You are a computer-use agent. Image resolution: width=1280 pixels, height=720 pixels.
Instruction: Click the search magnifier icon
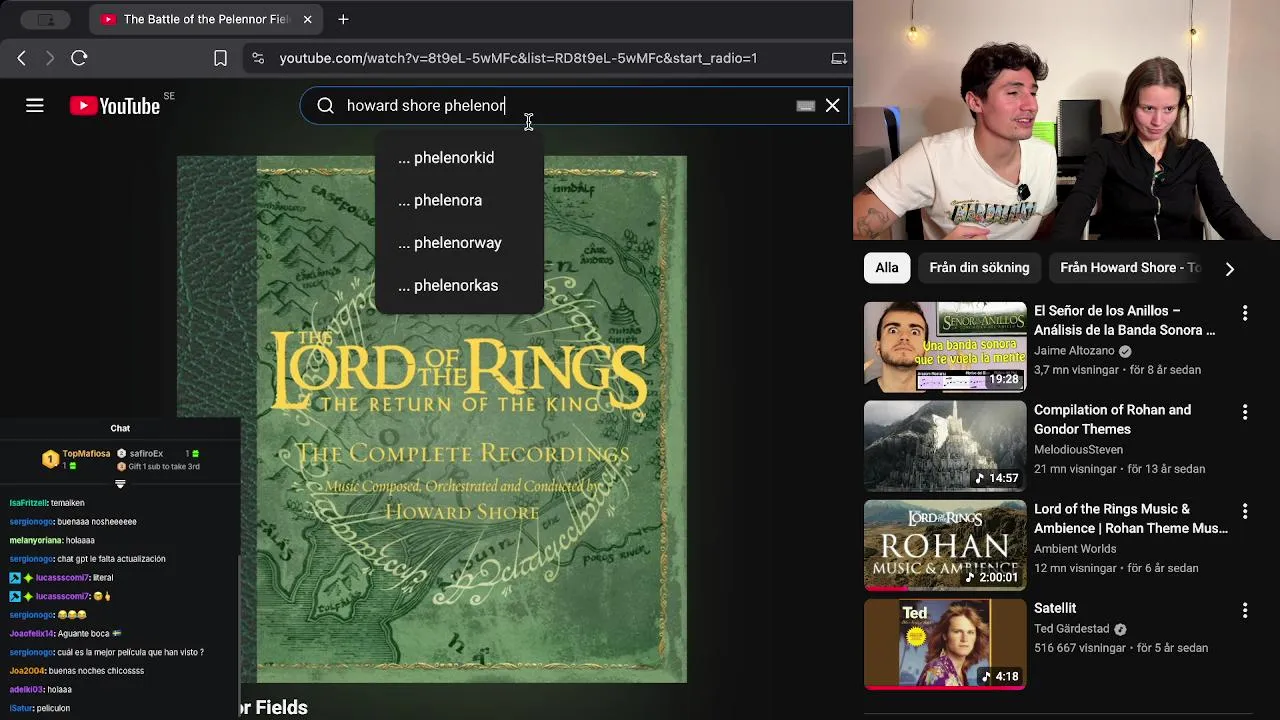coord(326,105)
